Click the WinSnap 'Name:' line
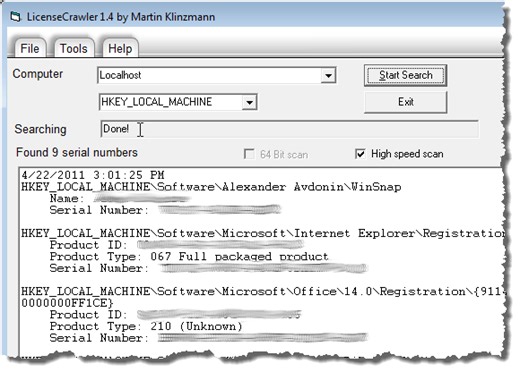Image resolution: width=520 pixels, height=372 pixels. [119, 199]
